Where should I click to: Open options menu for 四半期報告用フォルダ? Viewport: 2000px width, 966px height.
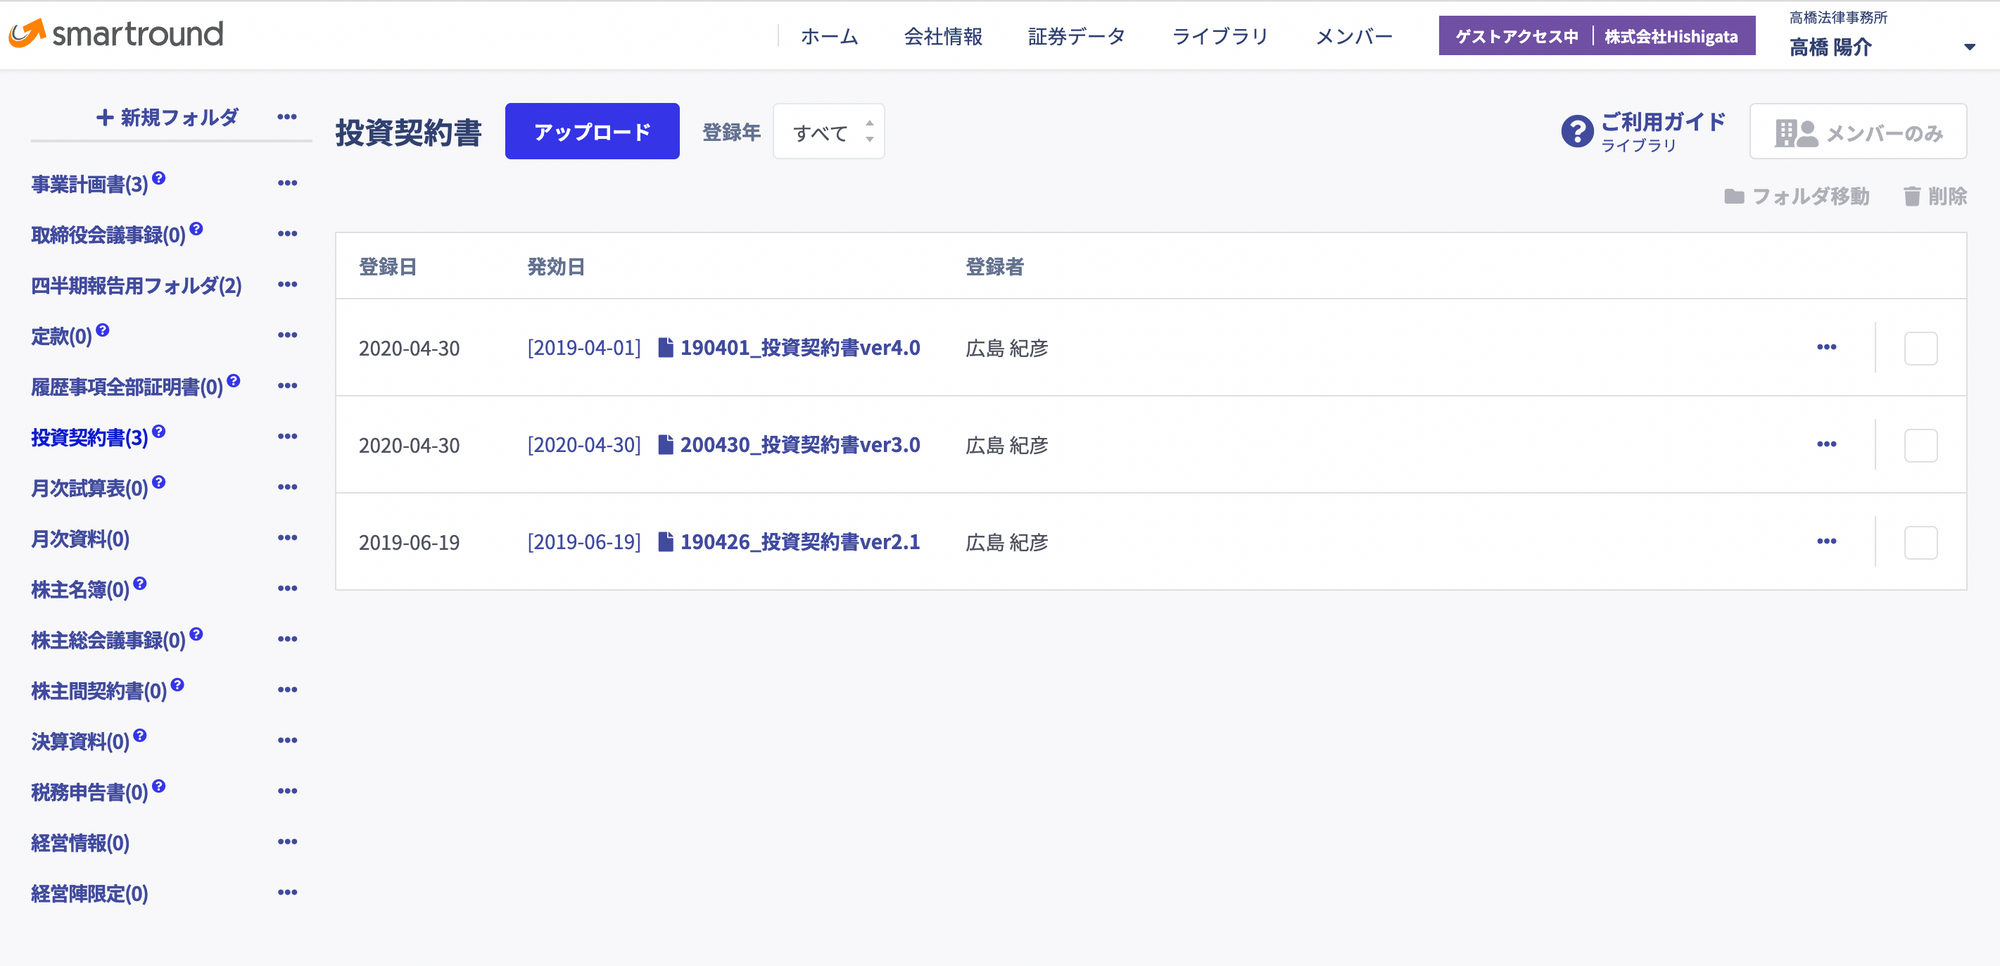[287, 284]
